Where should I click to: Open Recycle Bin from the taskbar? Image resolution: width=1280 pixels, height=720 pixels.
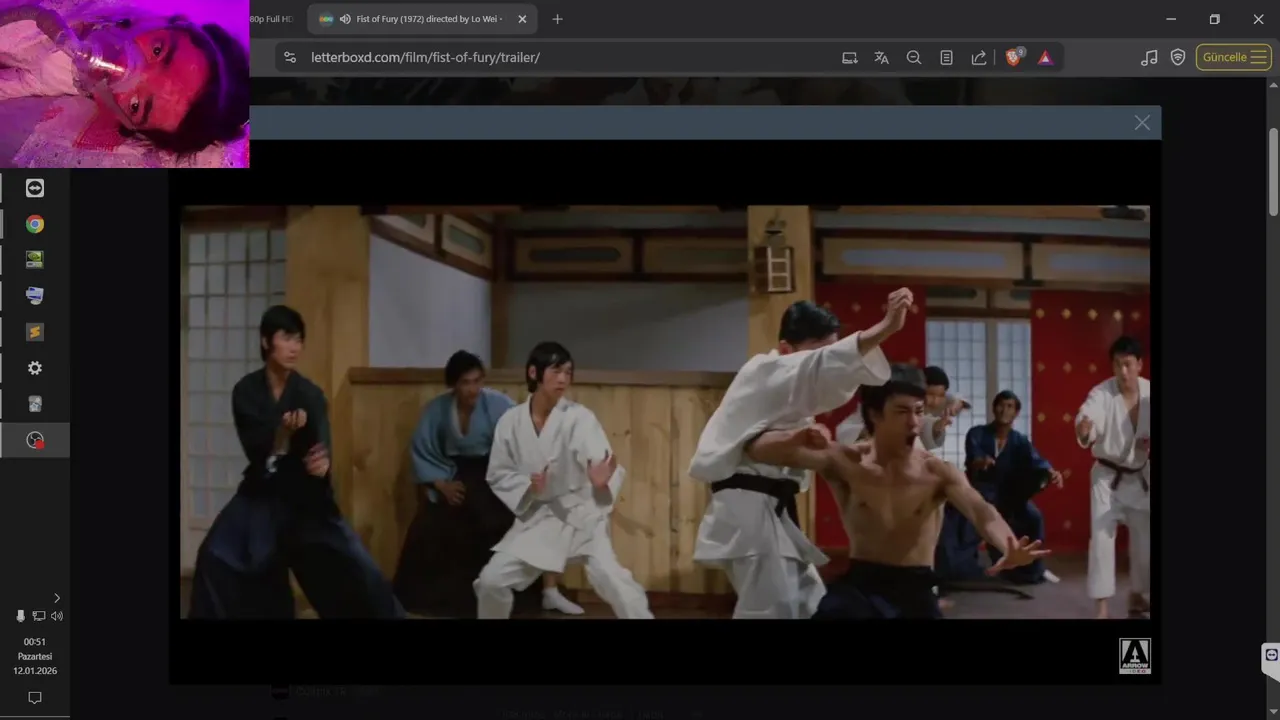pos(35,404)
